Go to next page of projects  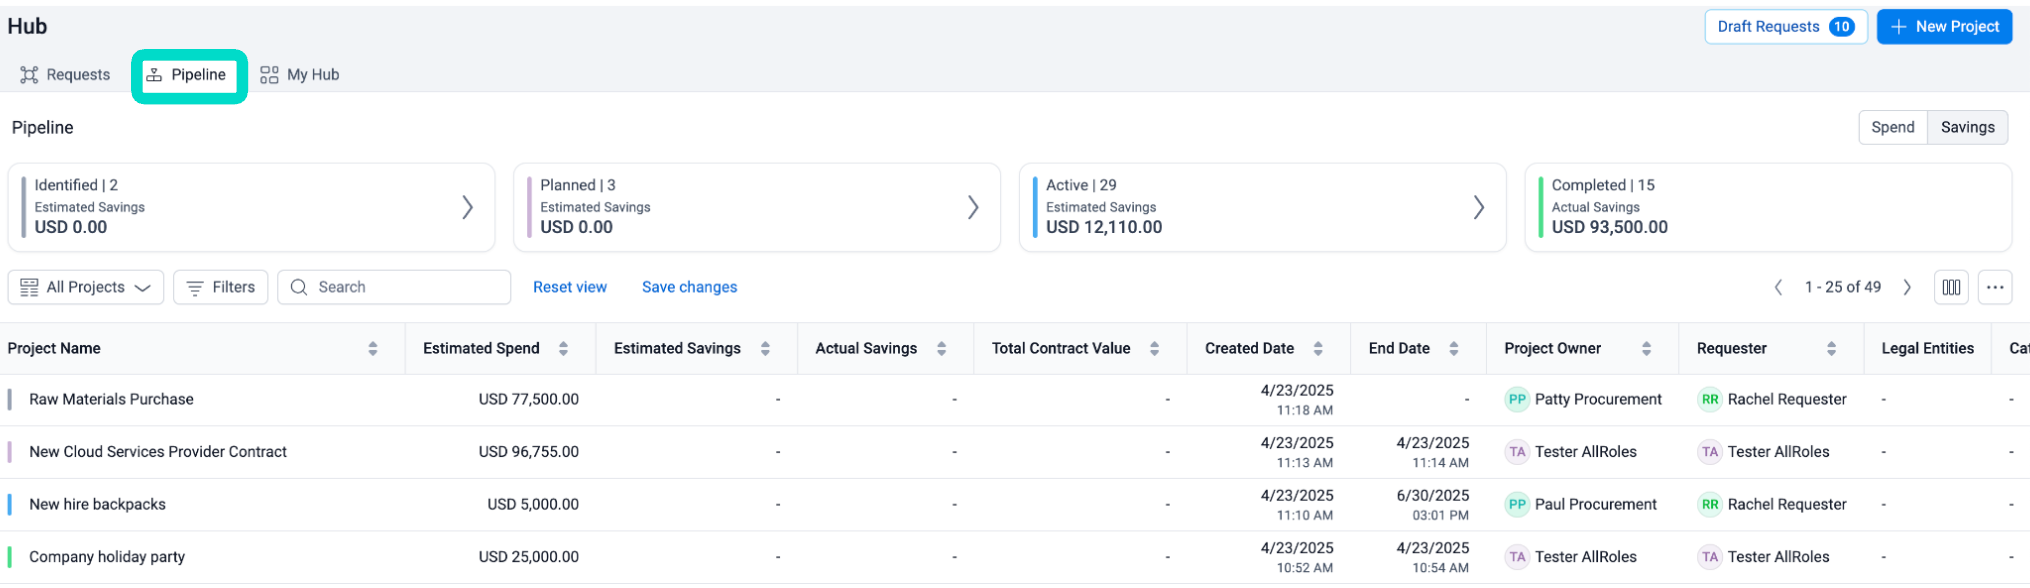pyautogui.click(x=1907, y=287)
